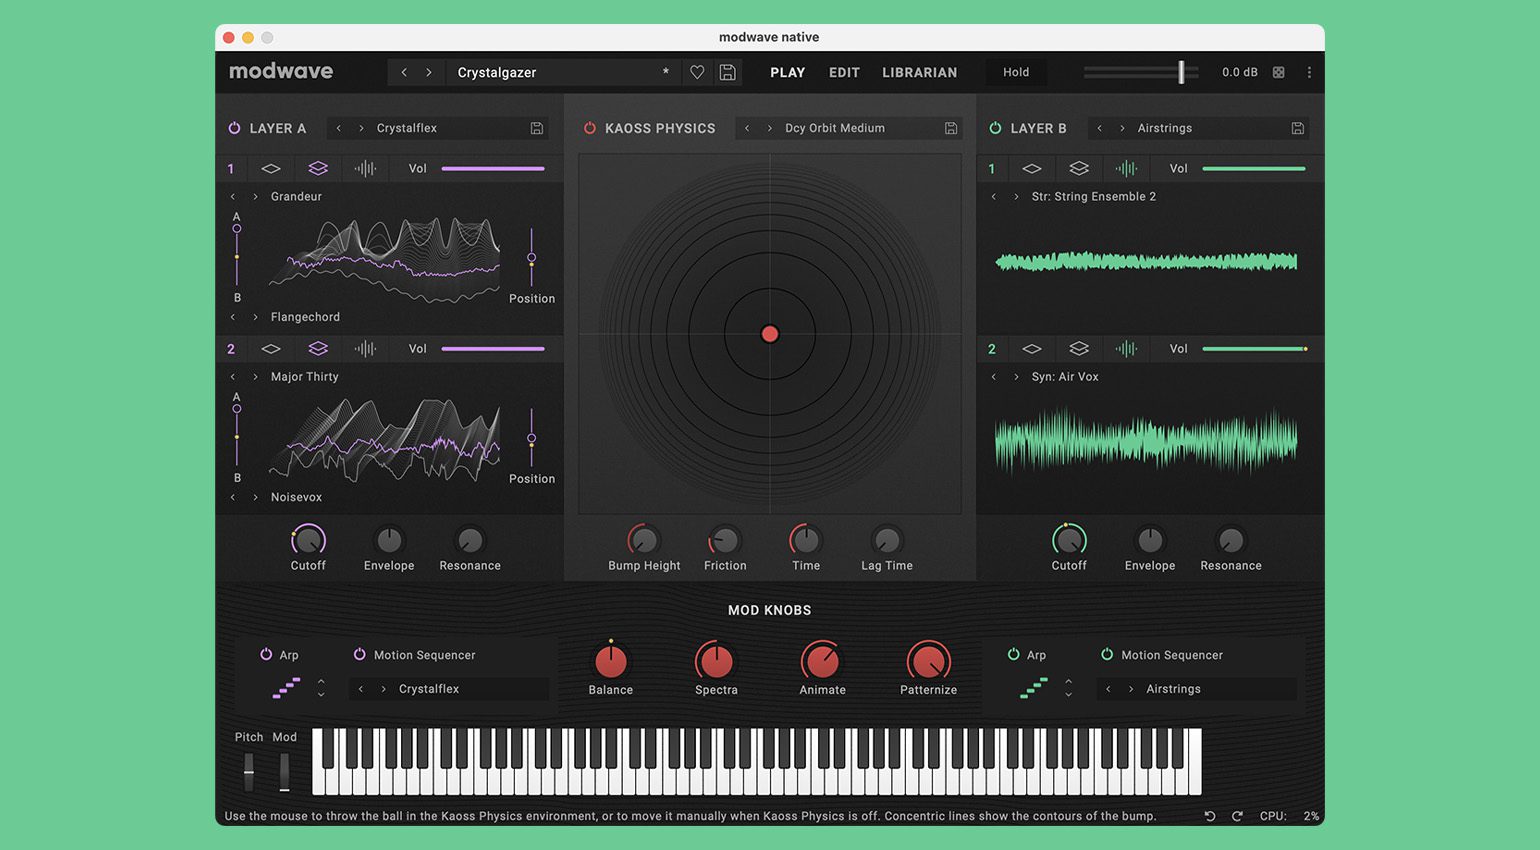
Task: Click the dice randomize icon in the header
Action: click(x=1278, y=72)
